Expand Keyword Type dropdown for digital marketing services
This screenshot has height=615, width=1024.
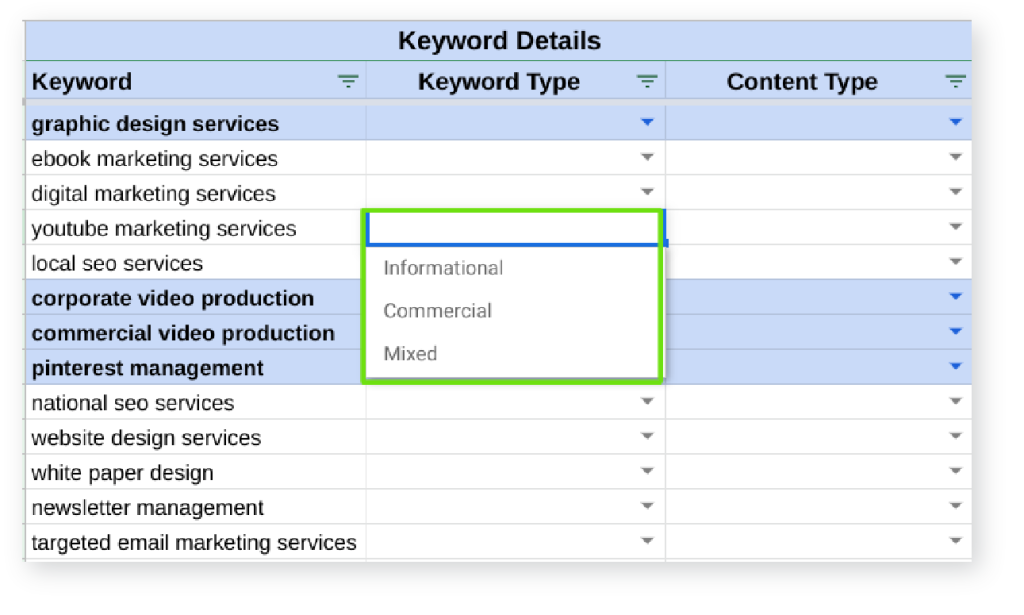click(647, 193)
